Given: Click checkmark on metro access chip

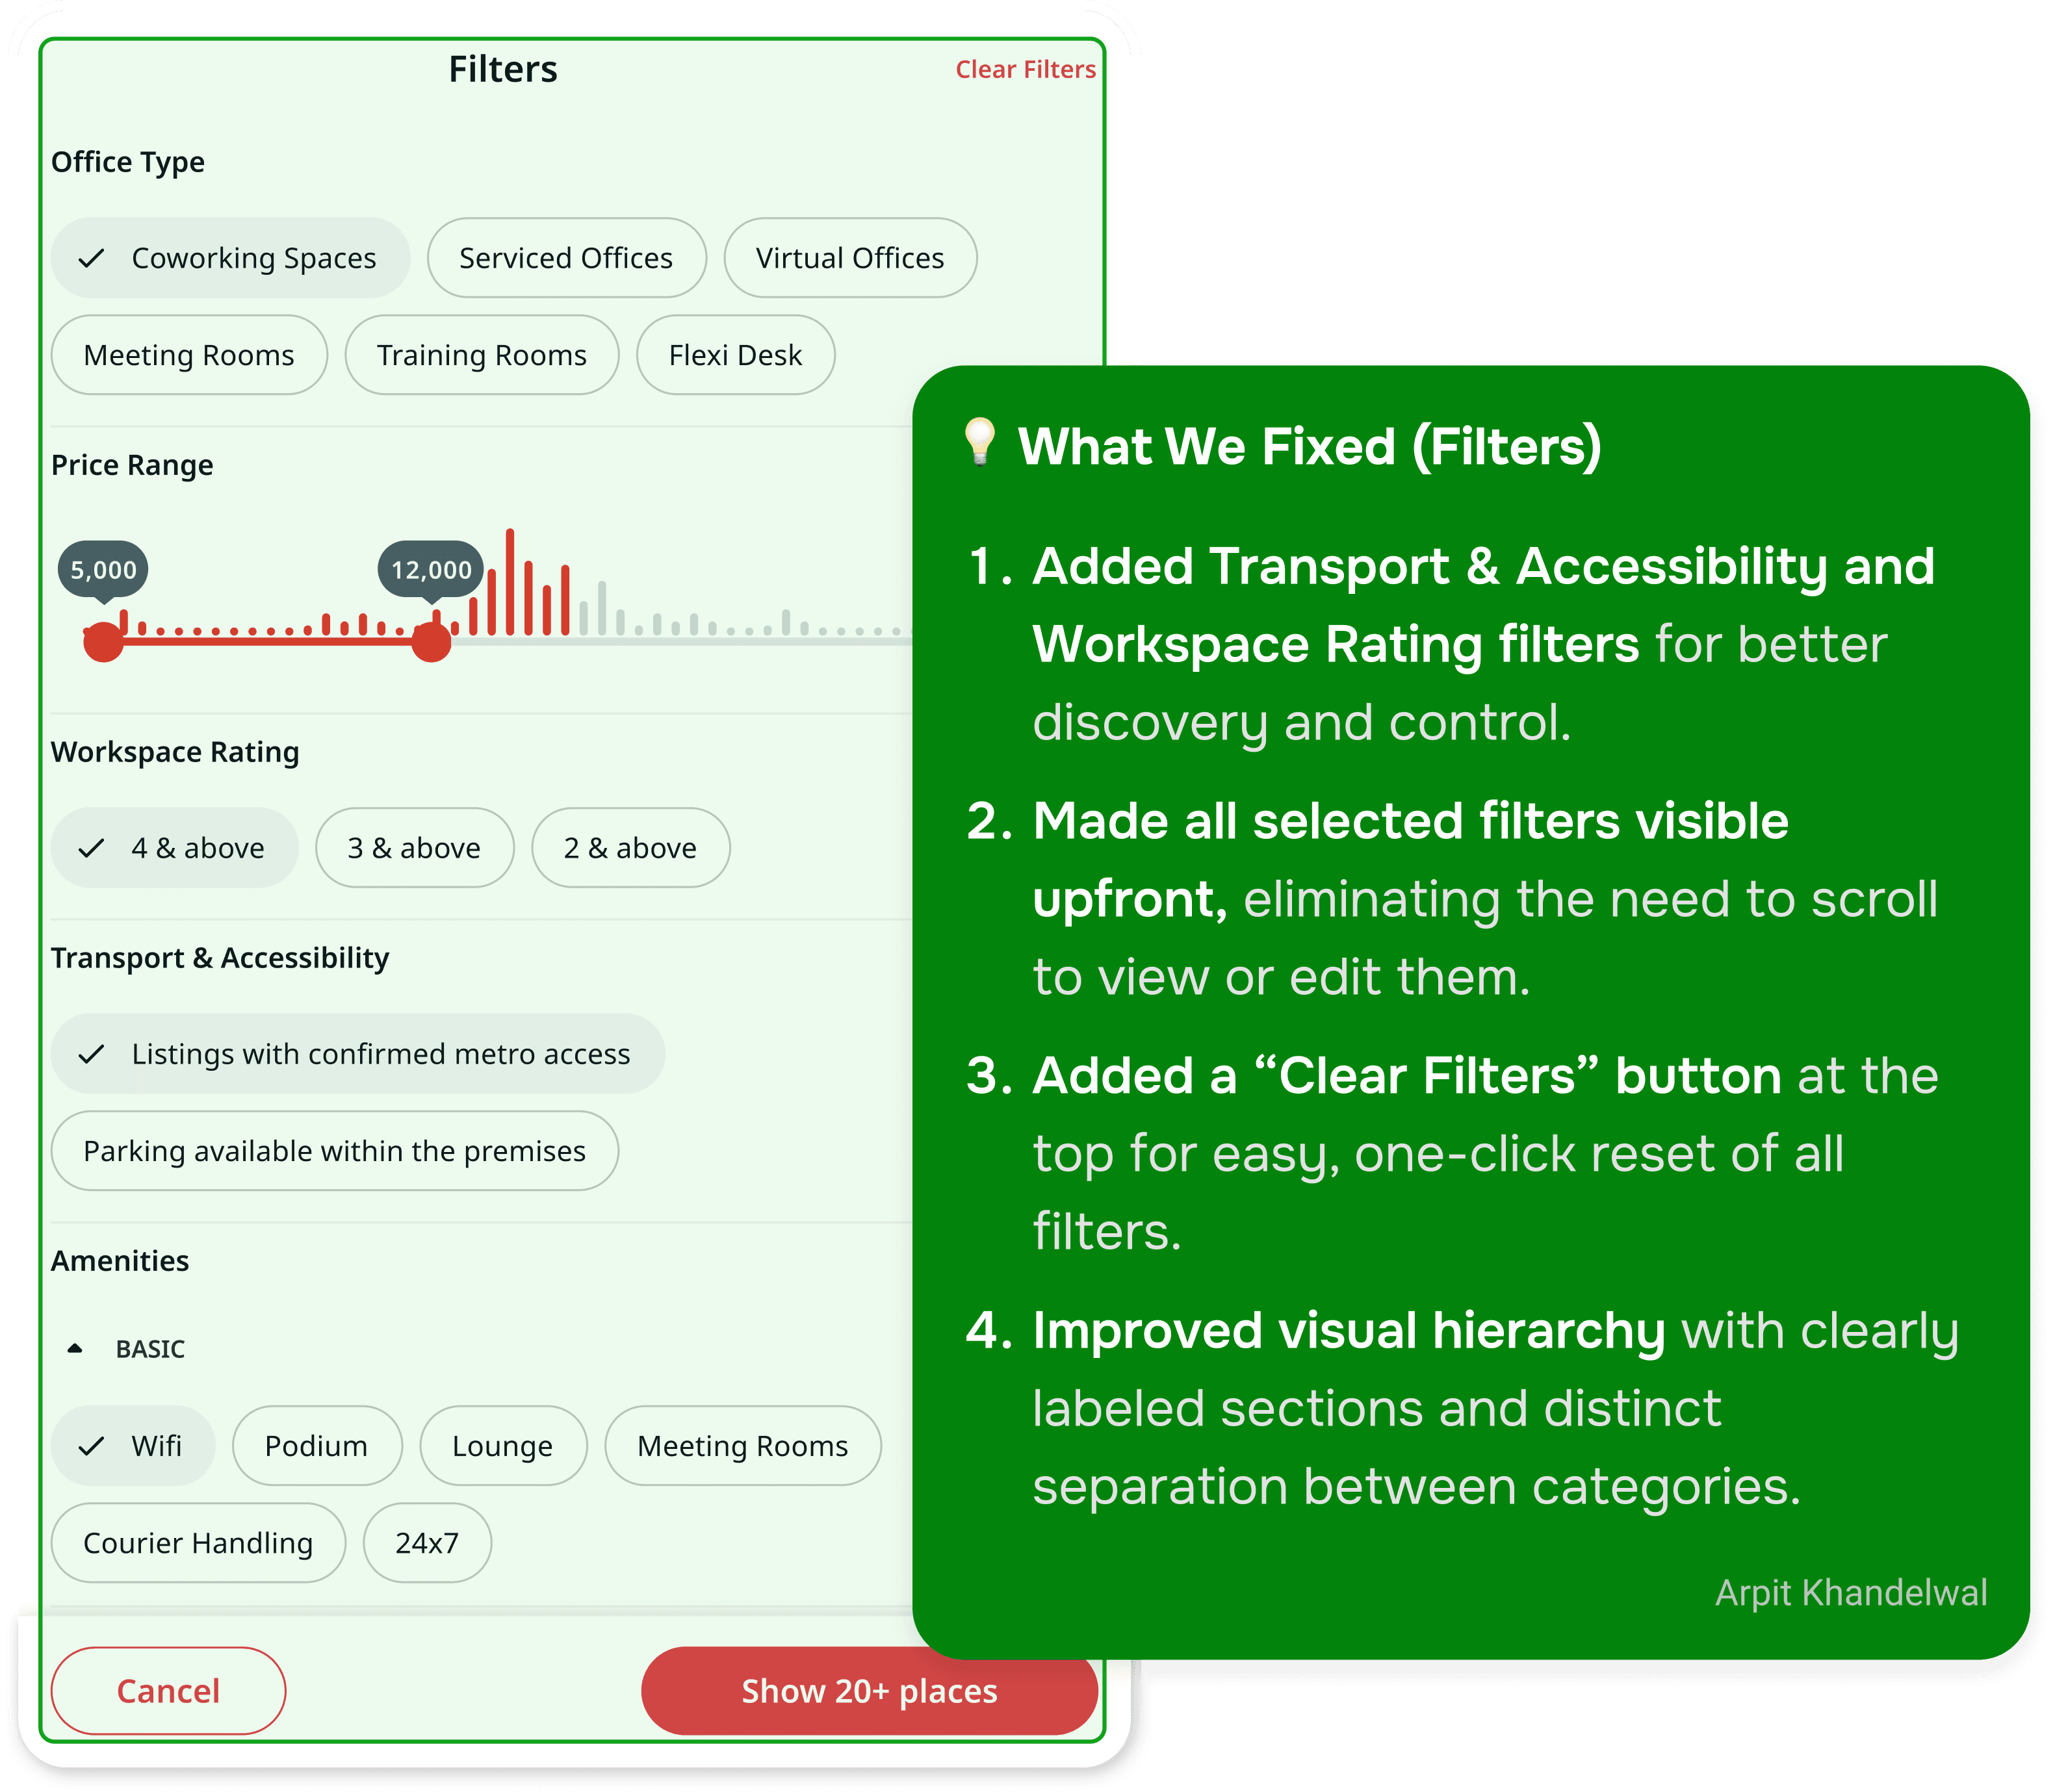Looking at the screenshot, I should pos(91,1054).
